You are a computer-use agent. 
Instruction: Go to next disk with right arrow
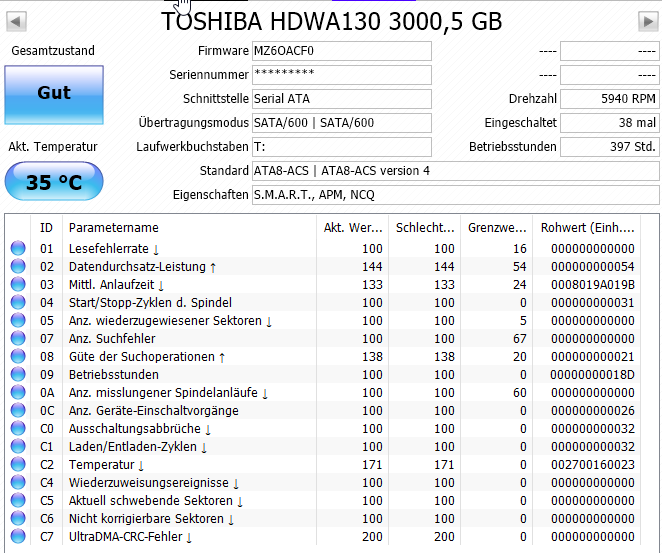point(648,21)
